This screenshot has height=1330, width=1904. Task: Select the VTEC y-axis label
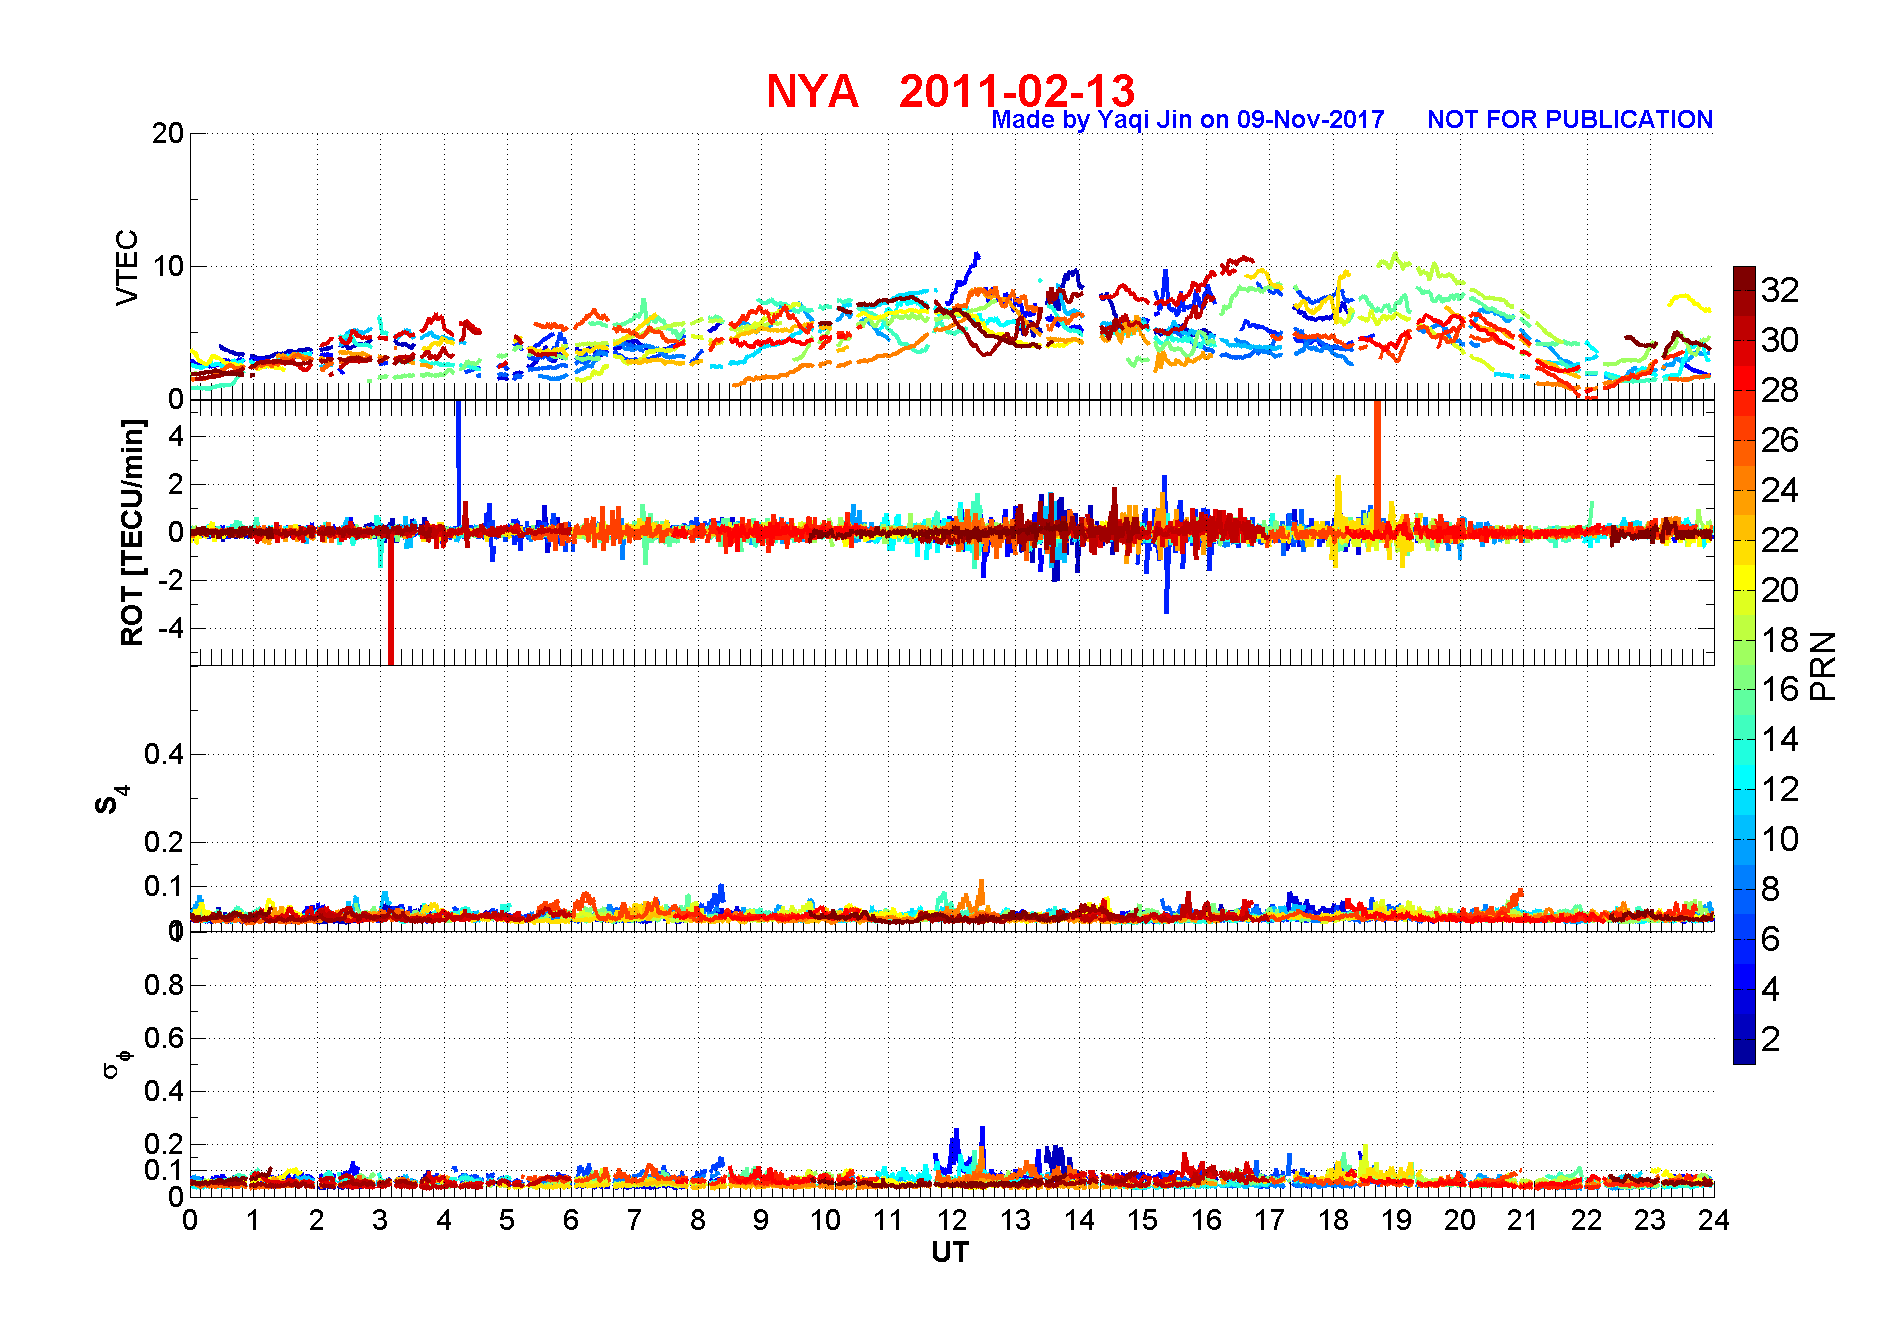pos(127,267)
